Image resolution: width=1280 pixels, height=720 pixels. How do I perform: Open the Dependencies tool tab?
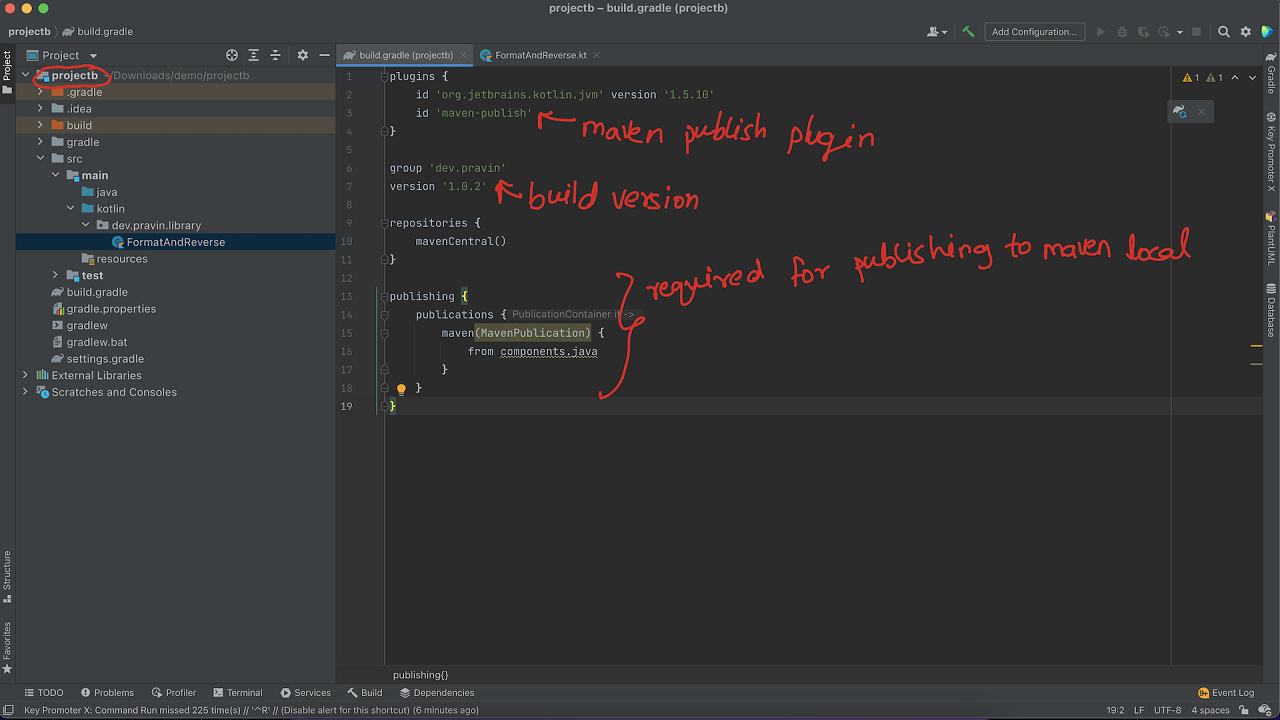pos(437,692)
